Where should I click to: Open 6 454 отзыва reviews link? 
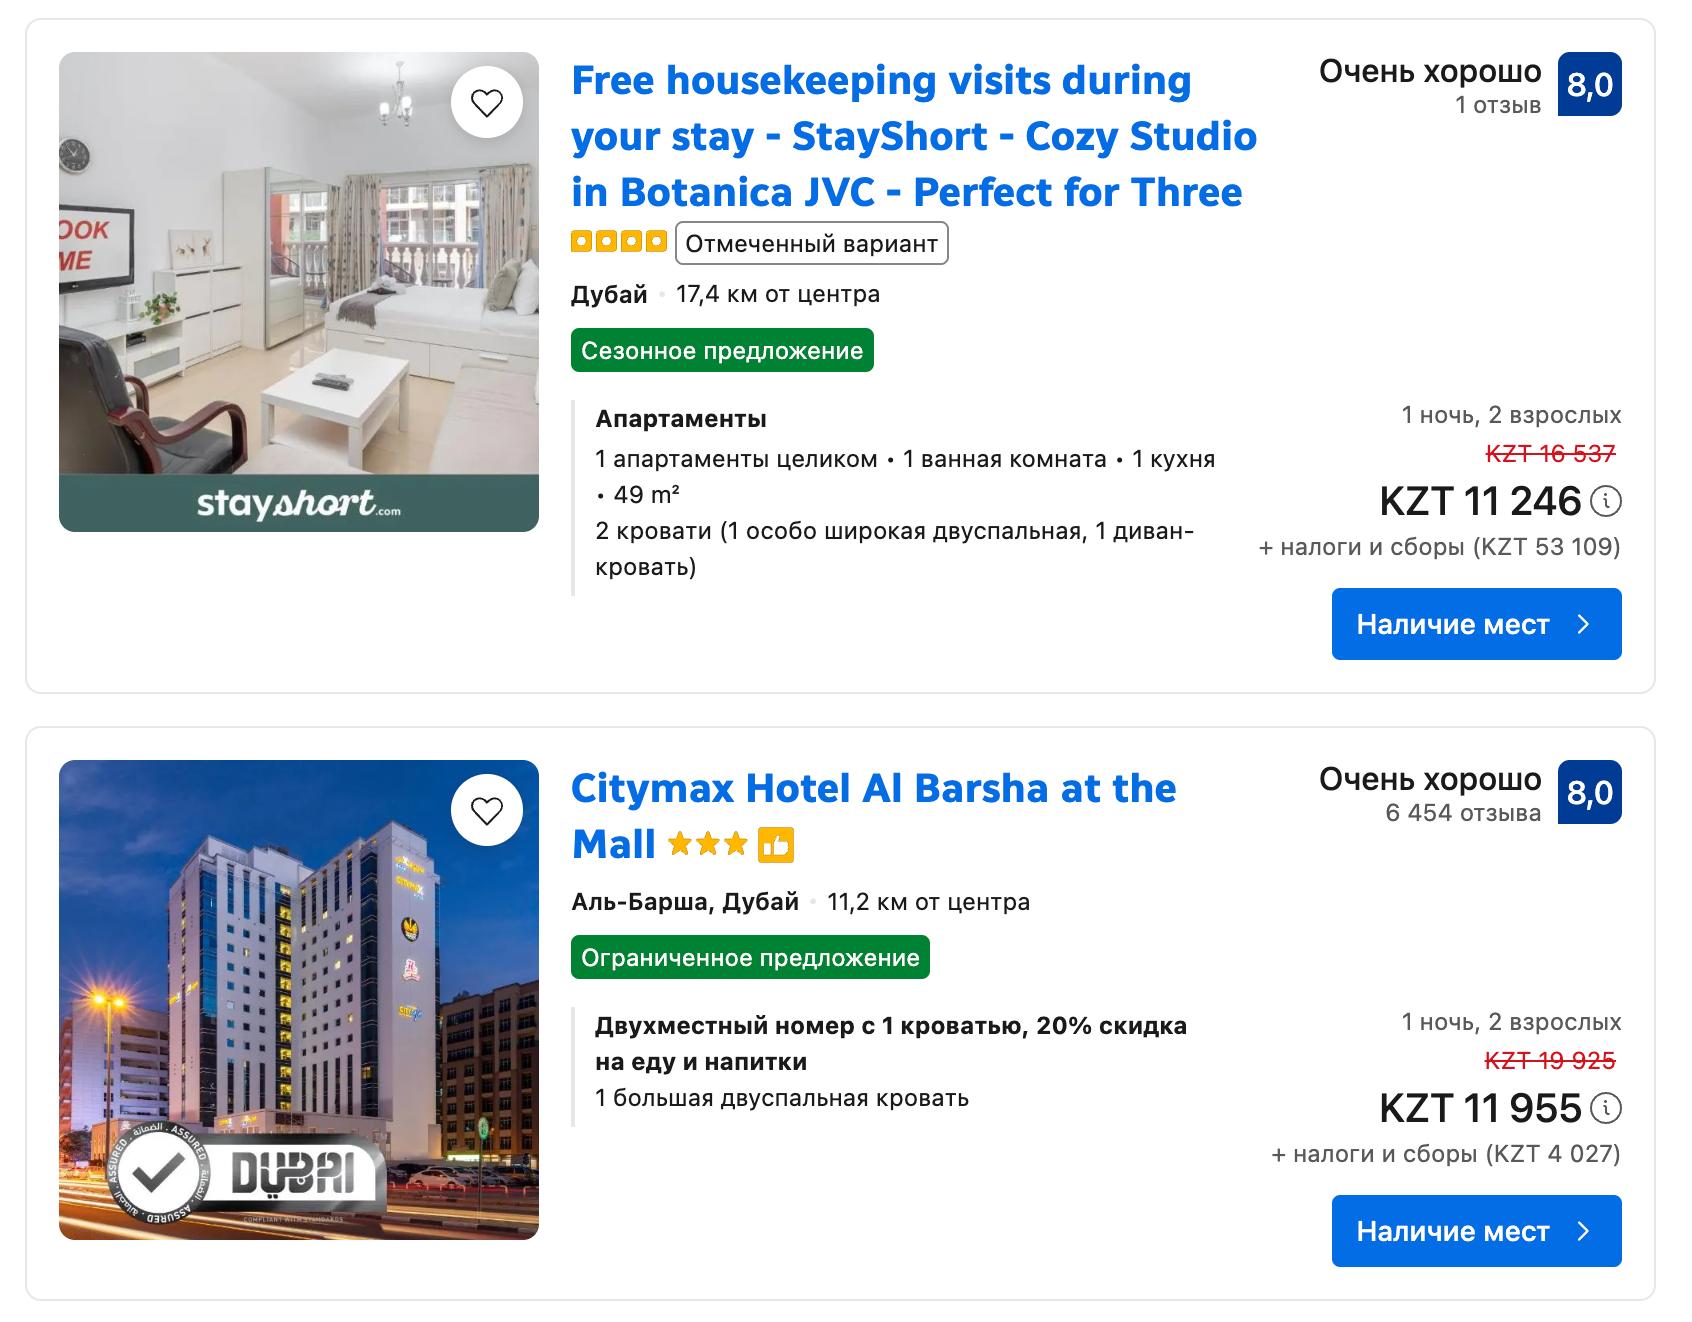(x=1462, y=813)
